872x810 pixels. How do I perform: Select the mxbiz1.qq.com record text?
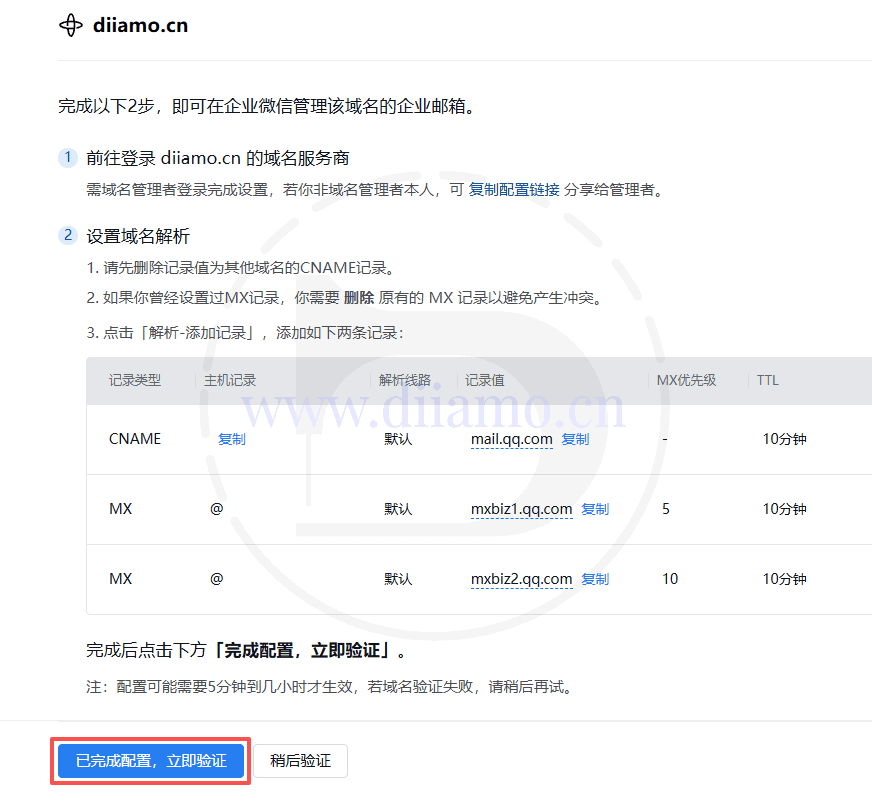[521, 509]
